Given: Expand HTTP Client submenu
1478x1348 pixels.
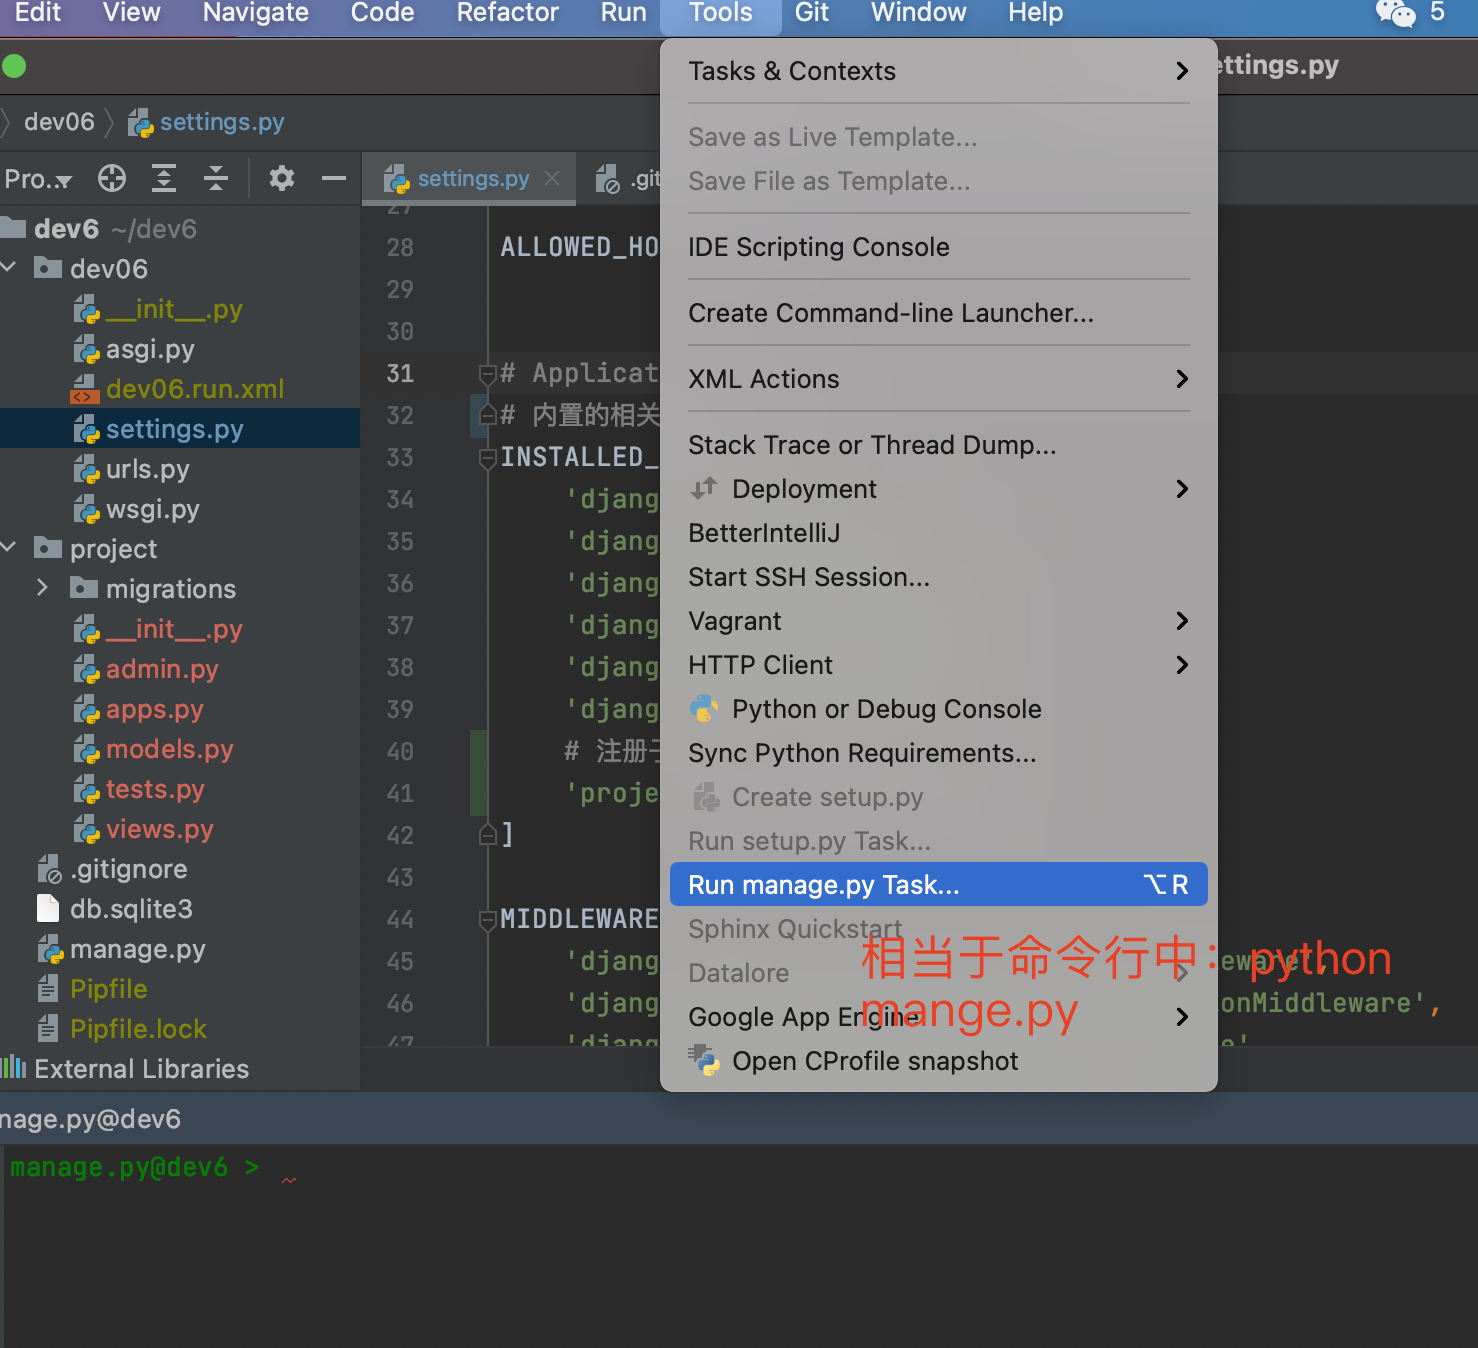Looking at the screenshot, I should click(x=1182, y=665).
